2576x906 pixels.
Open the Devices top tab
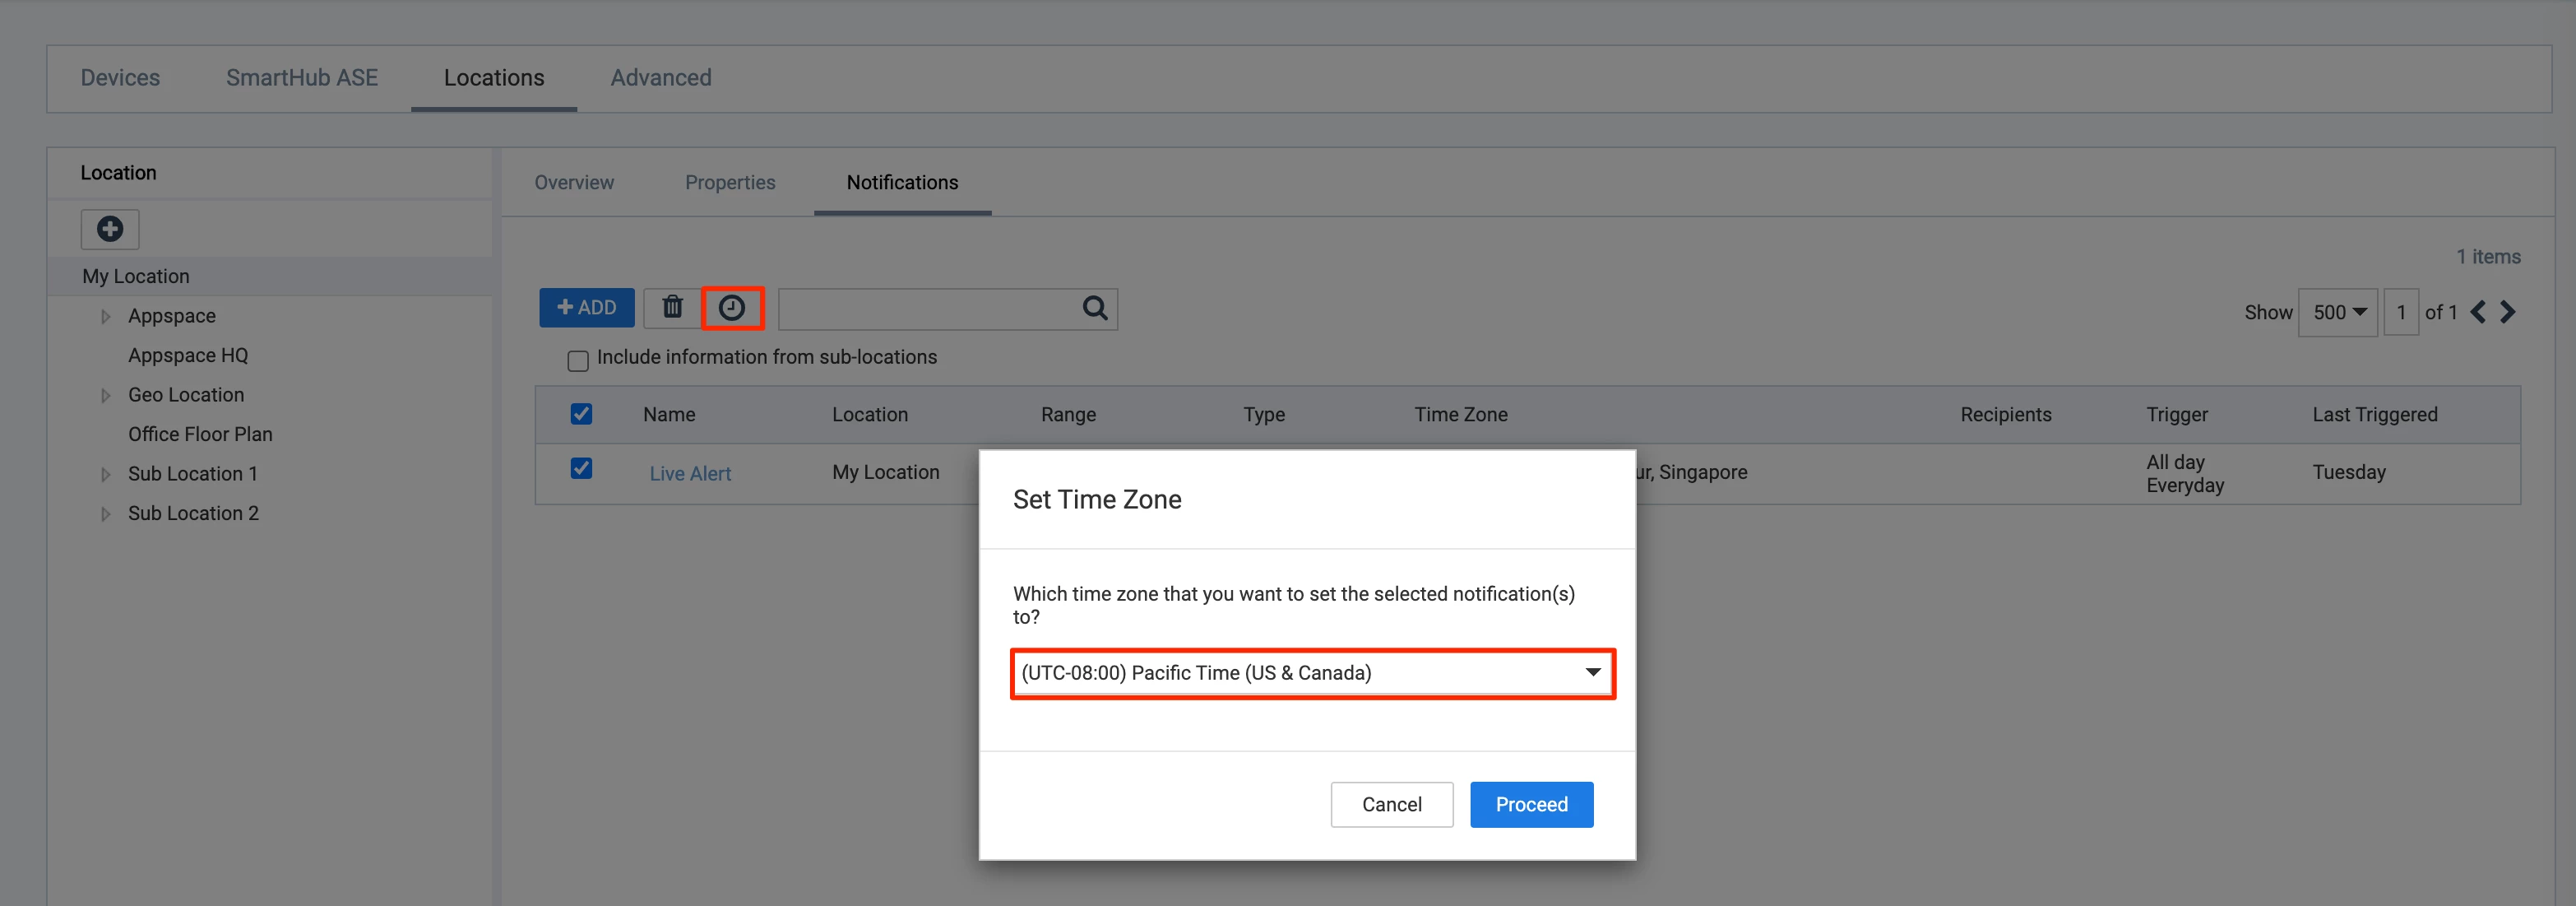tap(120, 78)
